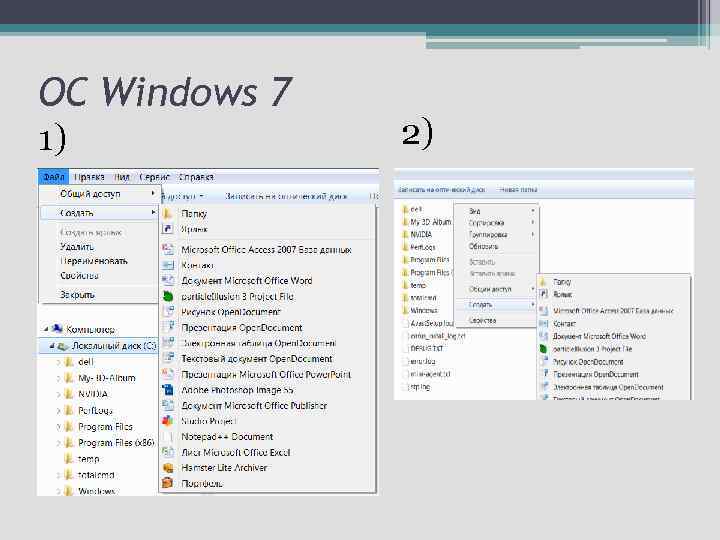Click Excel sheet icon in left submenu
This screenshot has width=720, height=540.
(168, 452)
